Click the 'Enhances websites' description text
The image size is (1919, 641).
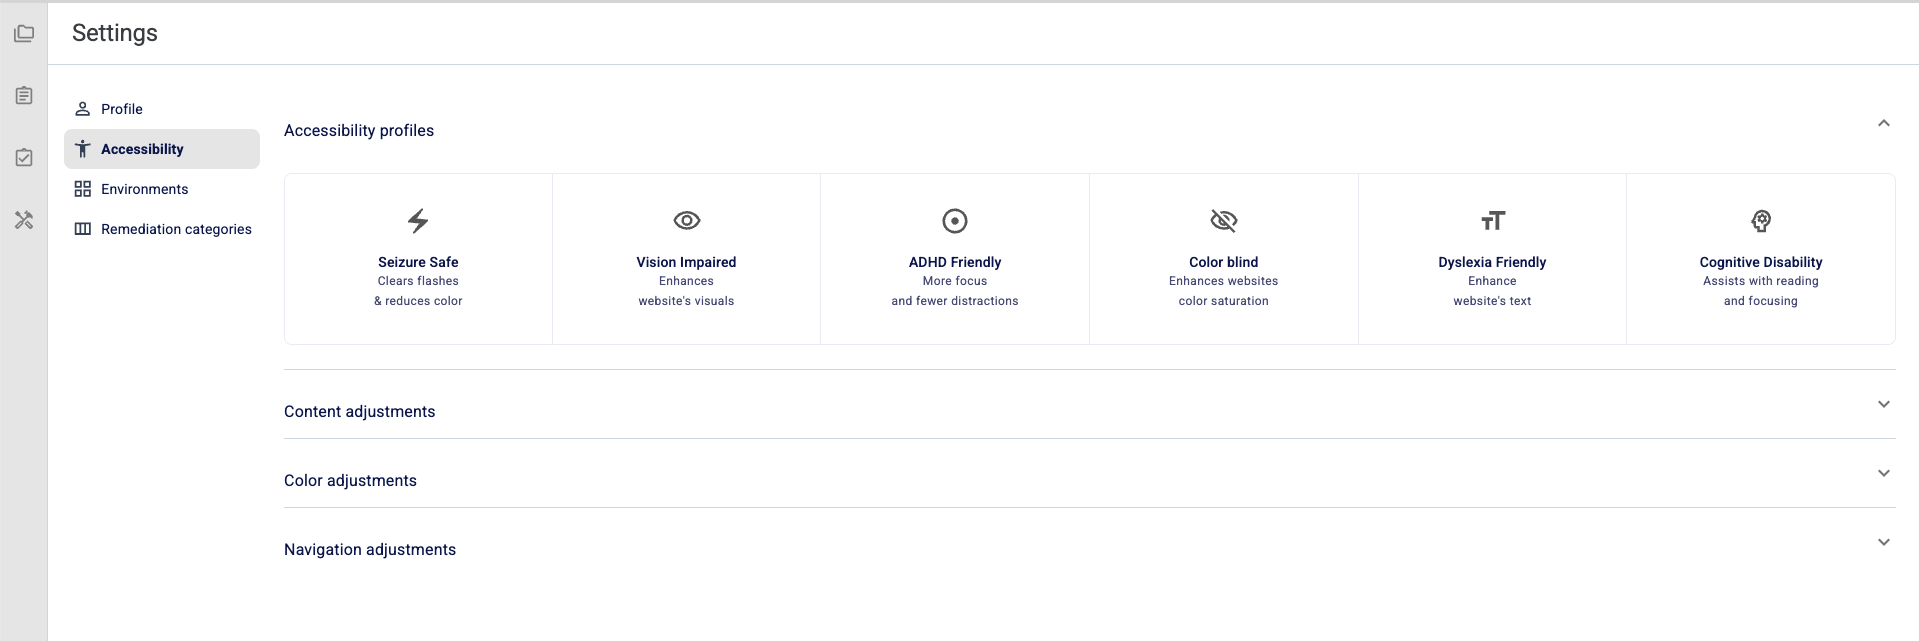1224,281
